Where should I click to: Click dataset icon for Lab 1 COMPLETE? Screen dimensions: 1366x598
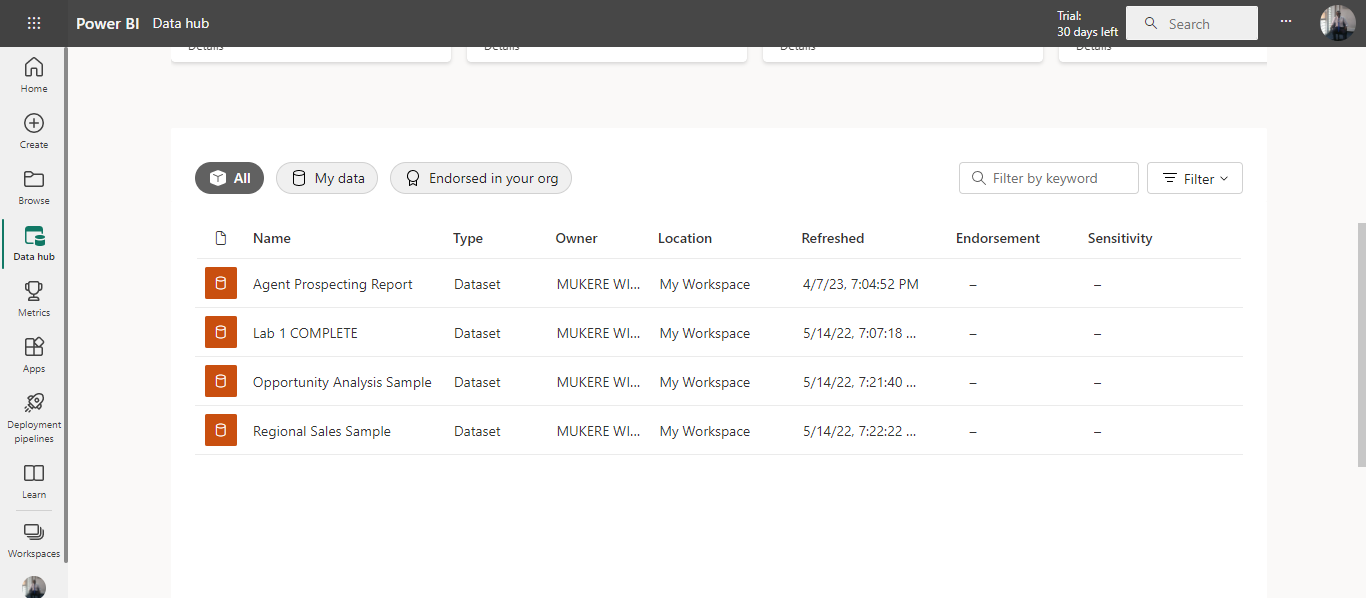(221, 333)
